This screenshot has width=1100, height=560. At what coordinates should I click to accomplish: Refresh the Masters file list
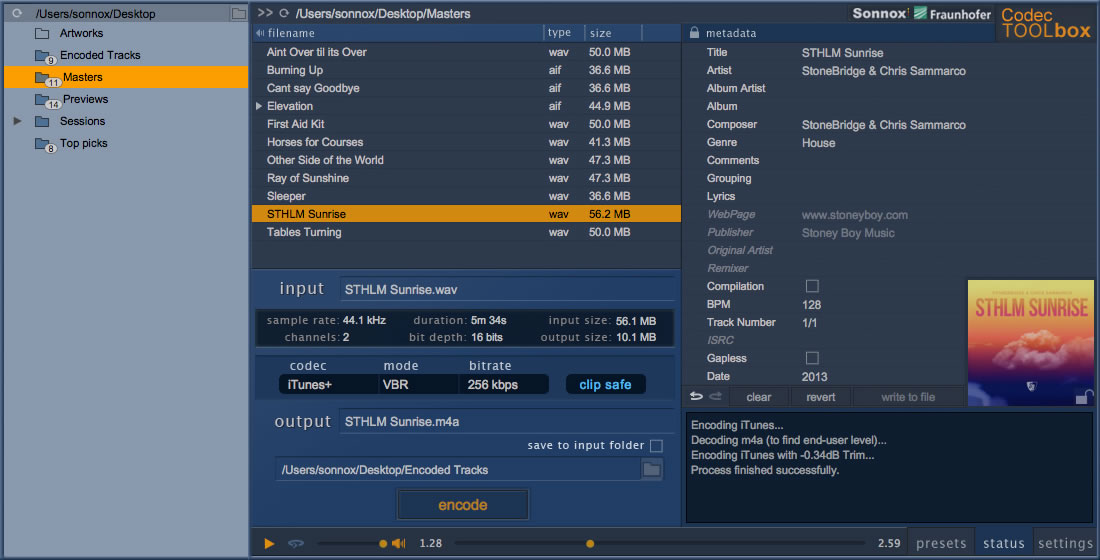(284, 13)
